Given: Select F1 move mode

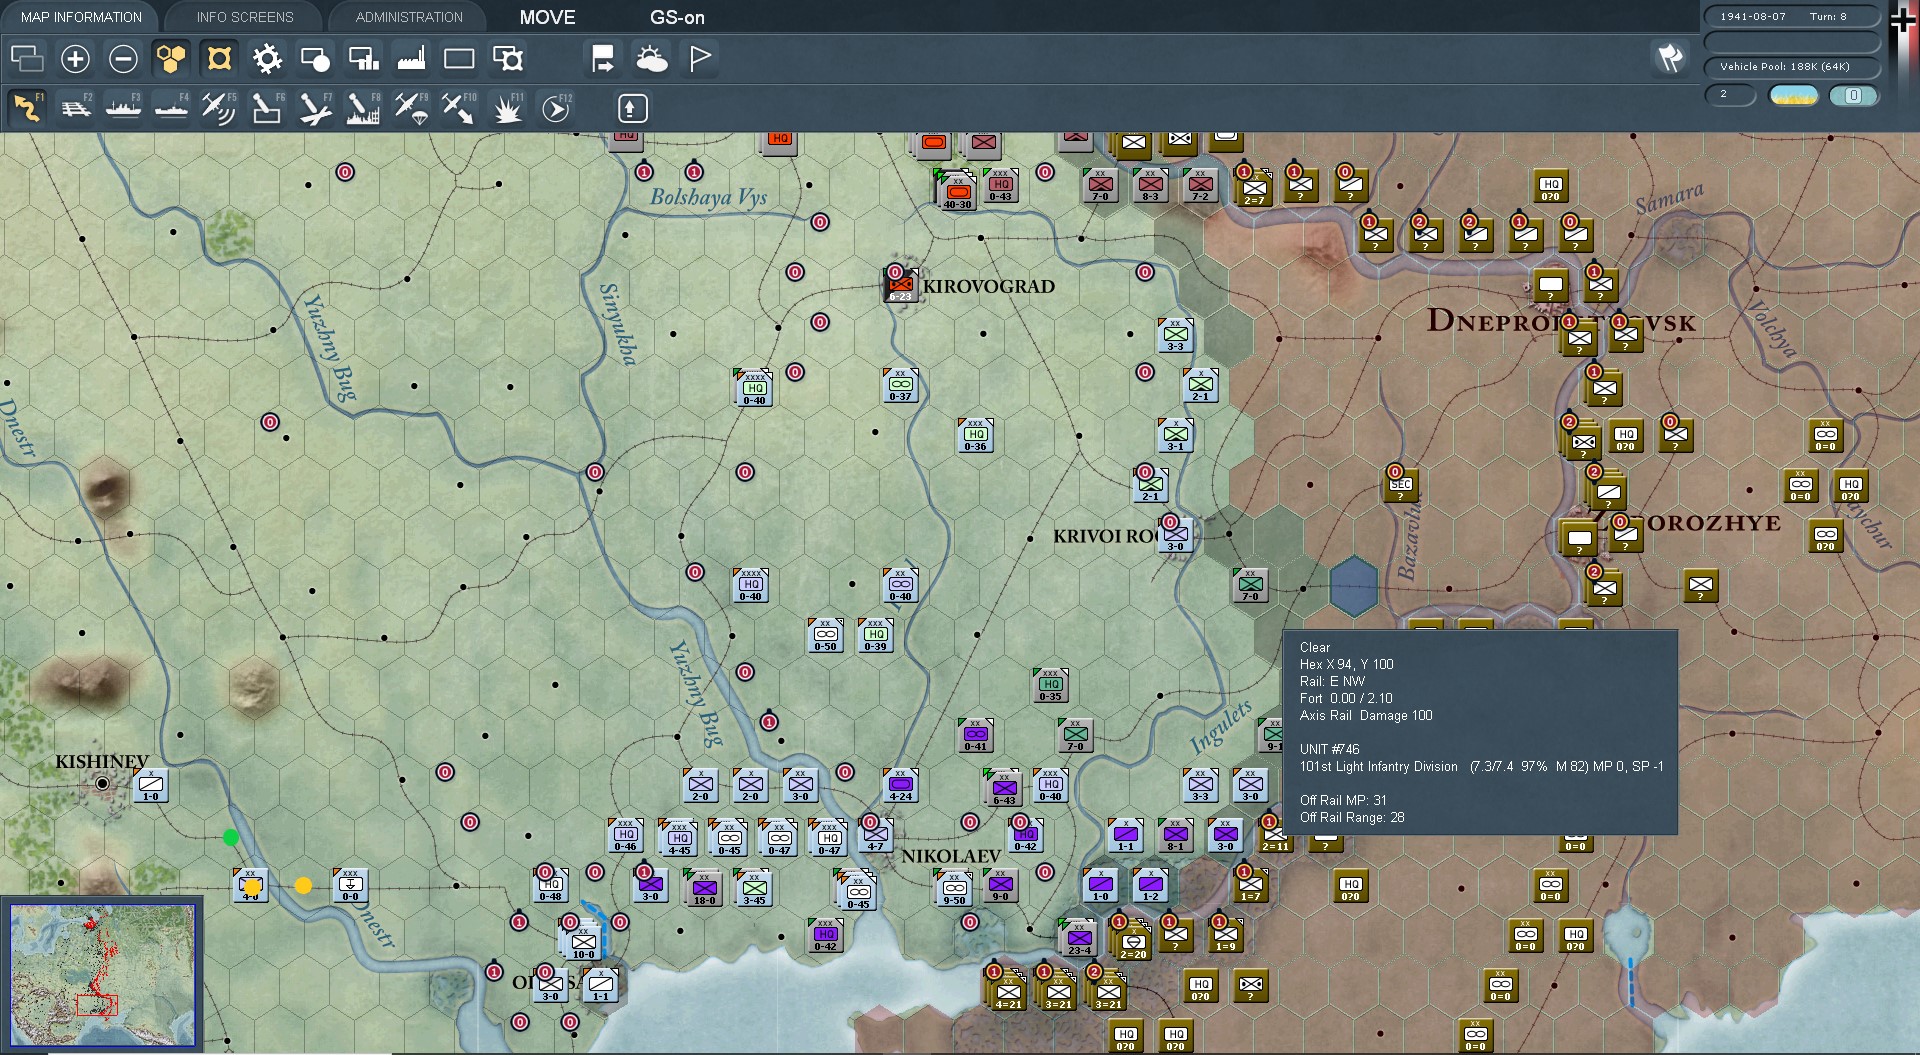Looking at the screenshot, I should coord(27,108).
